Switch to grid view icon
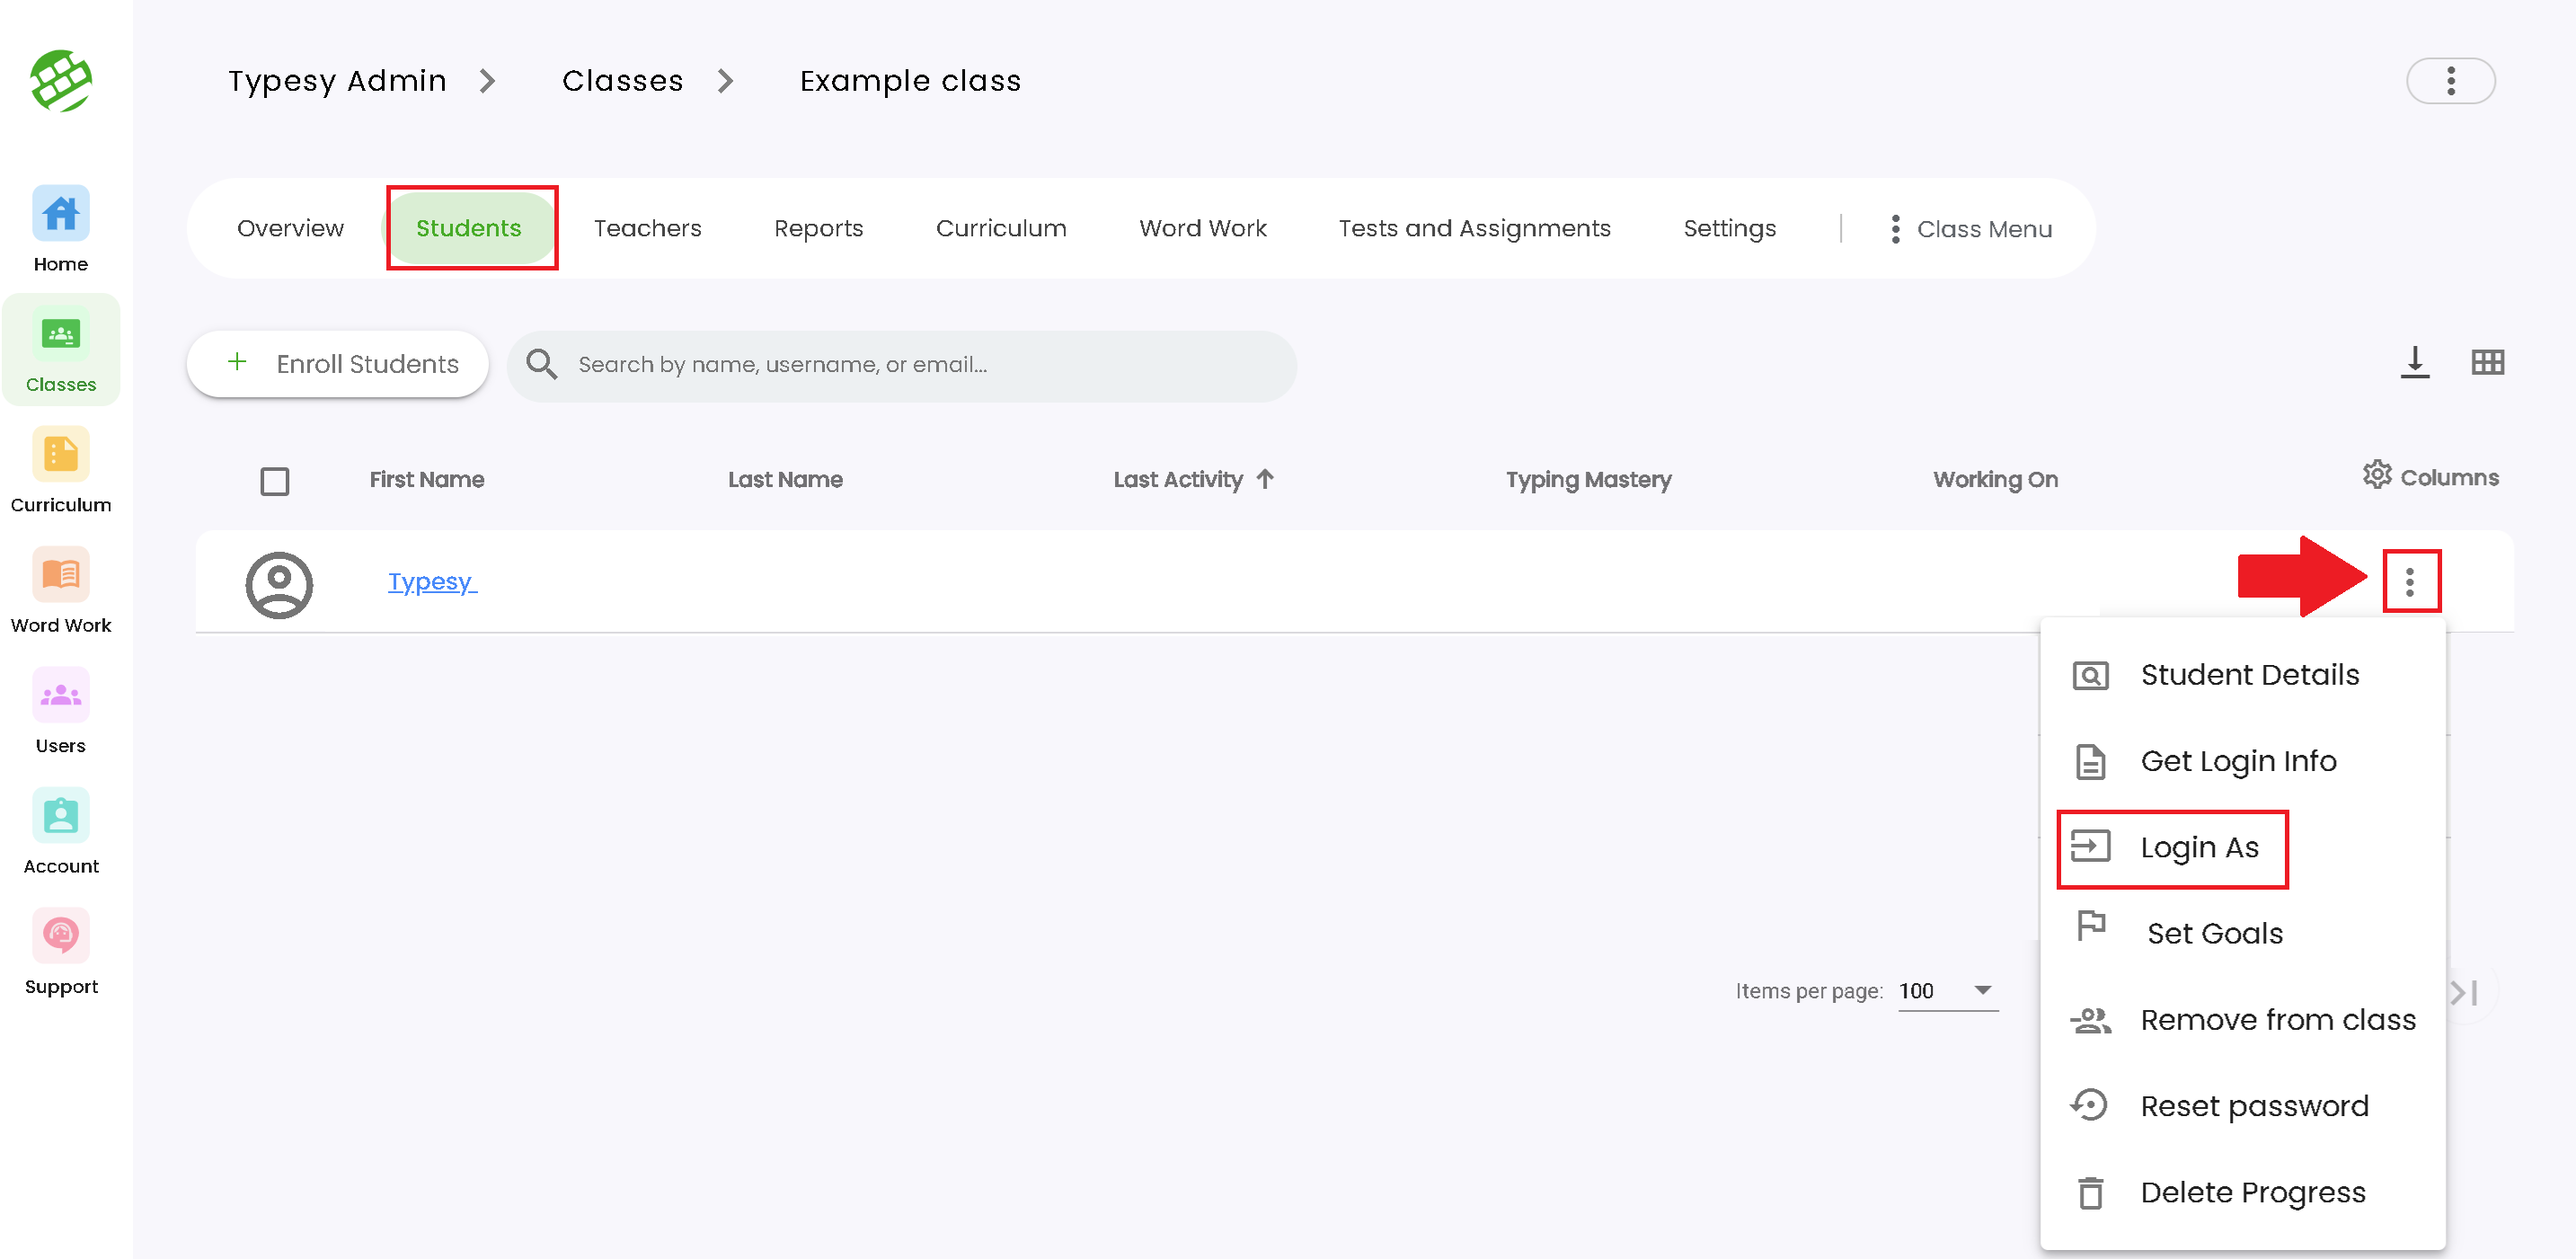Image resolution: width=2576 pixels, height=1259 pixels. click(x=2487, y=362)
